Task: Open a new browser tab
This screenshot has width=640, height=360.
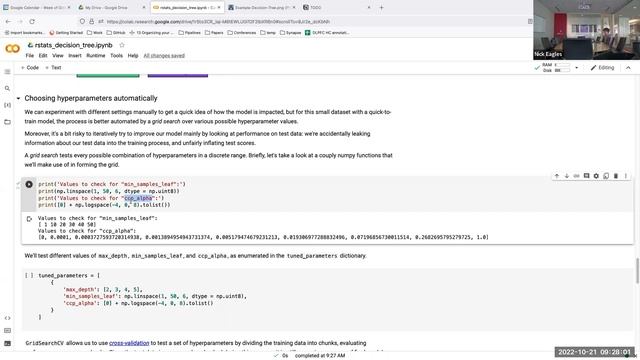Action: click(382, 7)
